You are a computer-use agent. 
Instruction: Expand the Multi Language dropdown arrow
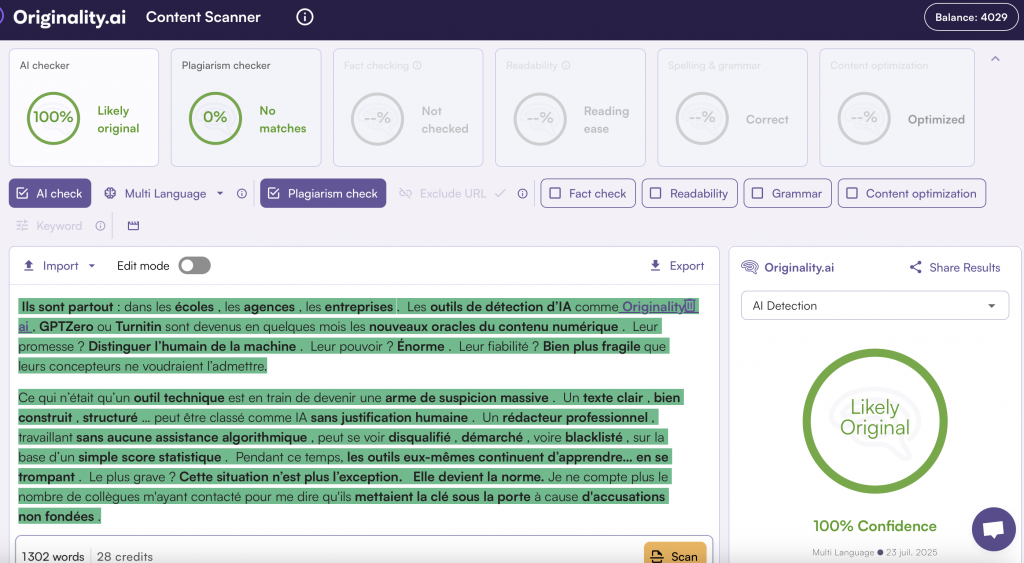point(220,193)
